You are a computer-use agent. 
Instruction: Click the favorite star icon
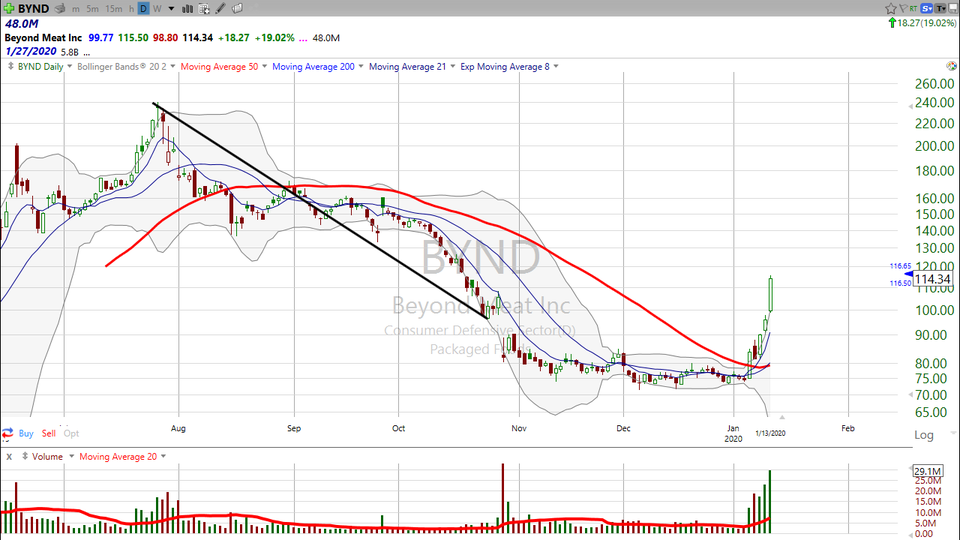click(x=891, y=8)
